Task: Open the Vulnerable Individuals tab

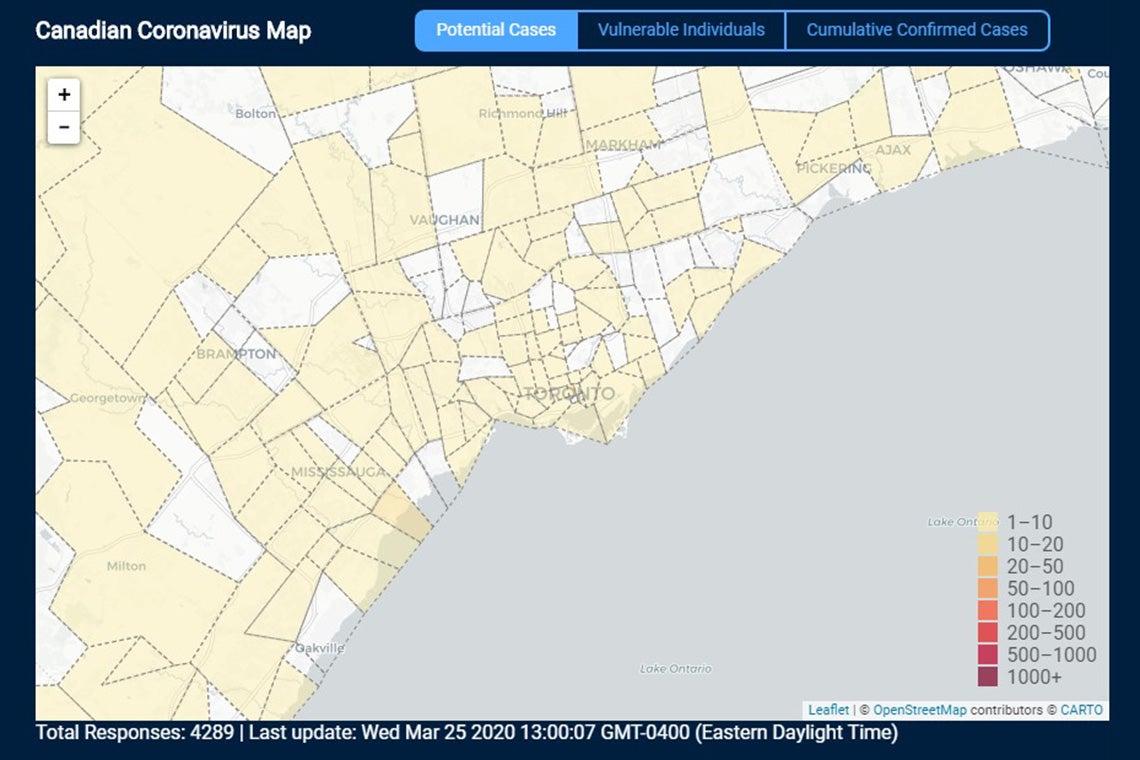Action: 681,30
